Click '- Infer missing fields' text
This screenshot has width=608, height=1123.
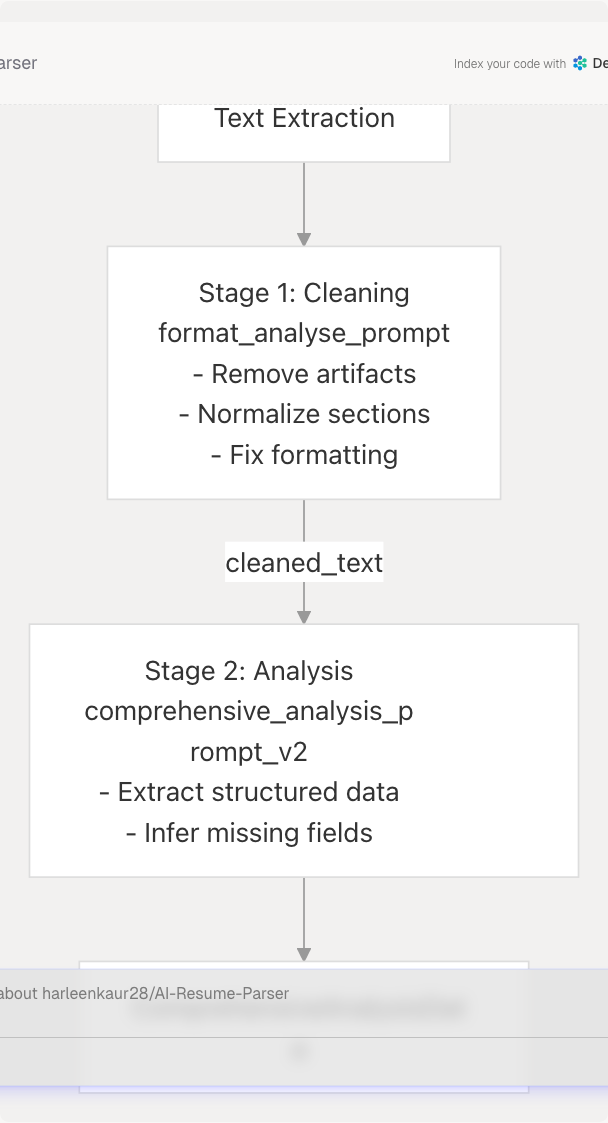[249, 833]
